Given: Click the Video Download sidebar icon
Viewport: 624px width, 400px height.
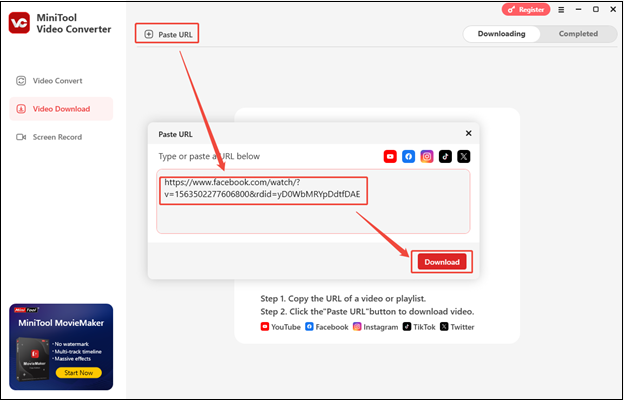Looking at the screenshot, I should click(x=21, y=109).
